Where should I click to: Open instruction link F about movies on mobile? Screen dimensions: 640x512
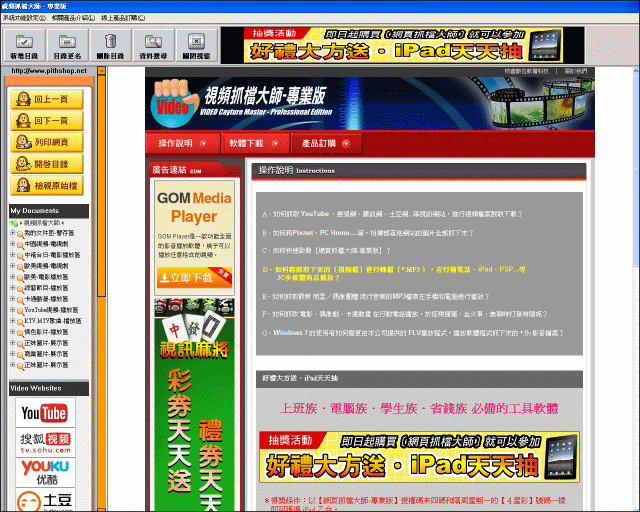click(x=404, y=314)
